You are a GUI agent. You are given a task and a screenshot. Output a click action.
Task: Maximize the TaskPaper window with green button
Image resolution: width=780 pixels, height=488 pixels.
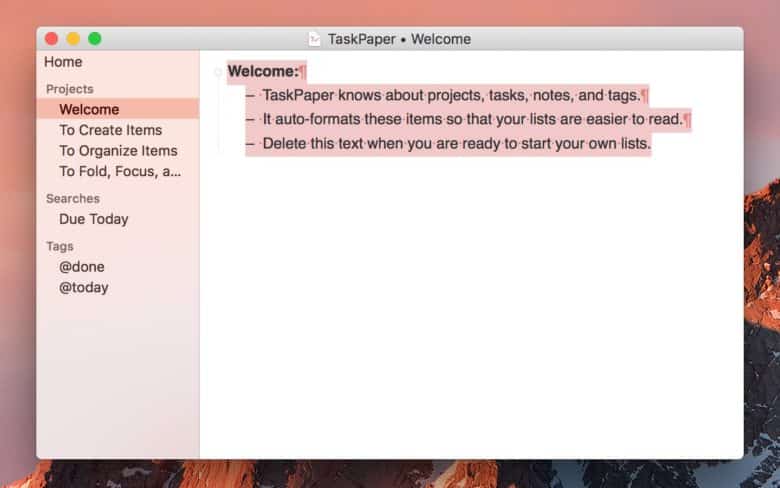95,39
